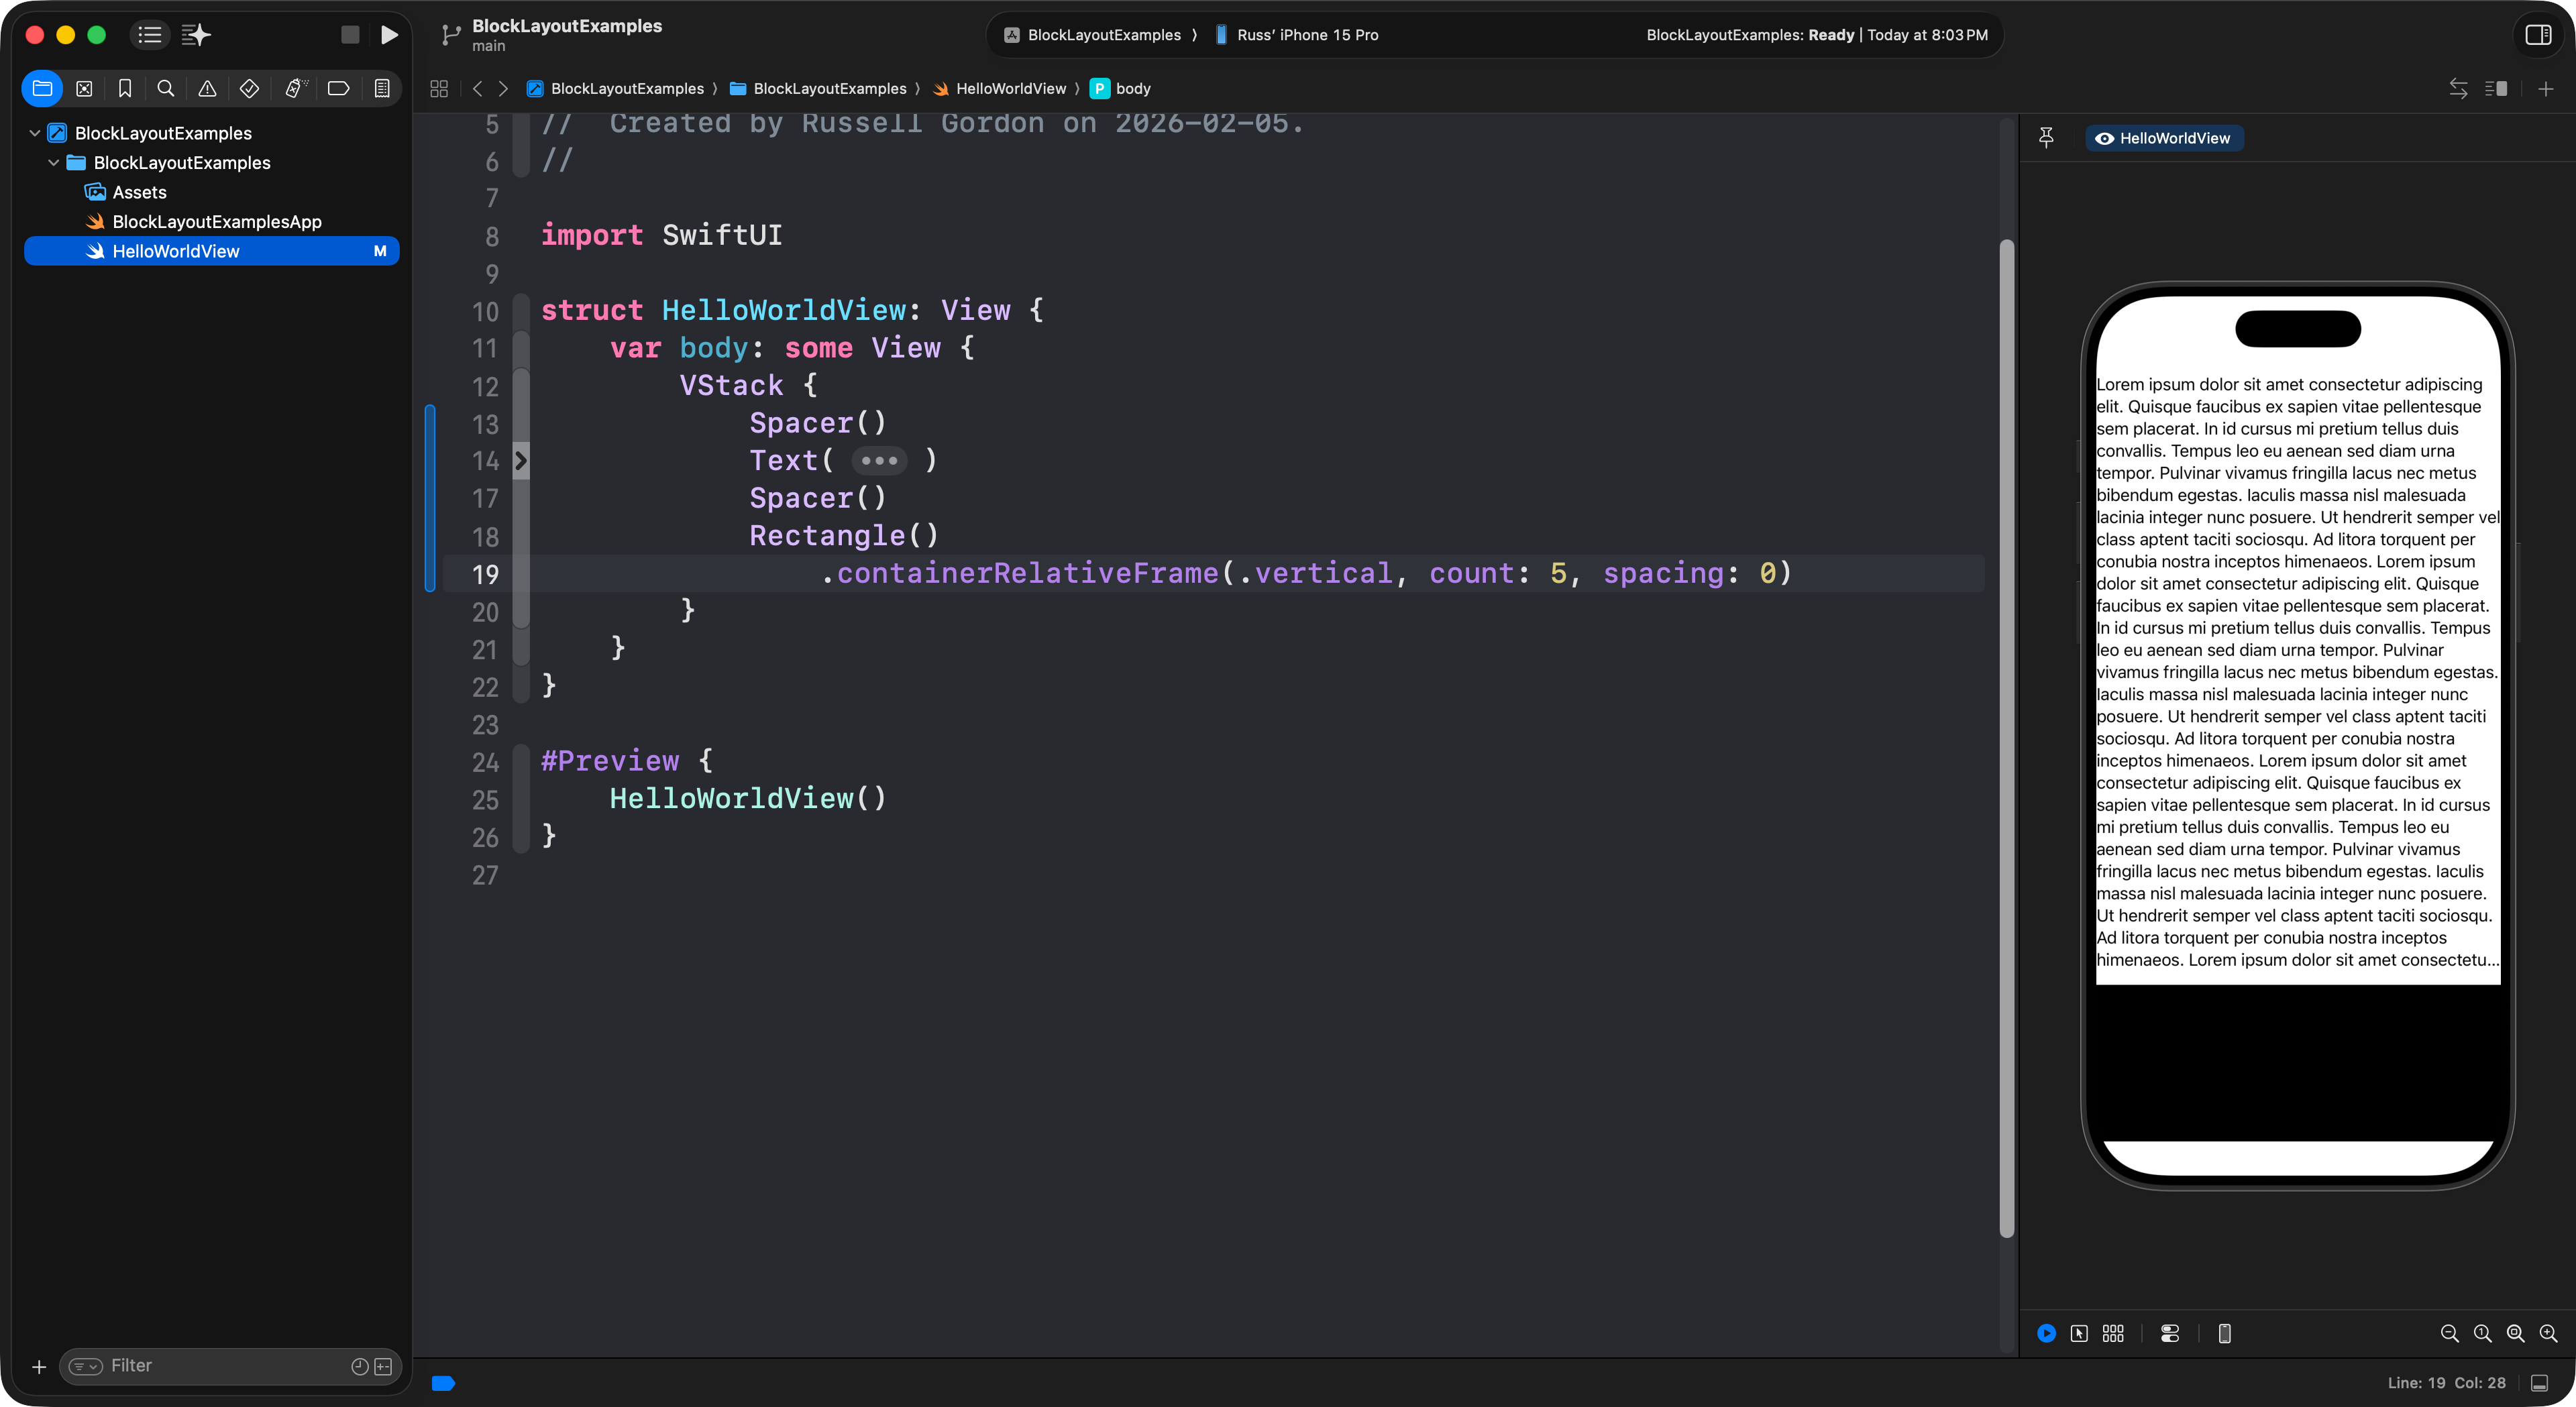Collapse the BlockLayoutExamples project root
This screenshot has height=1407, width=2576.
(x=35, y=133)
